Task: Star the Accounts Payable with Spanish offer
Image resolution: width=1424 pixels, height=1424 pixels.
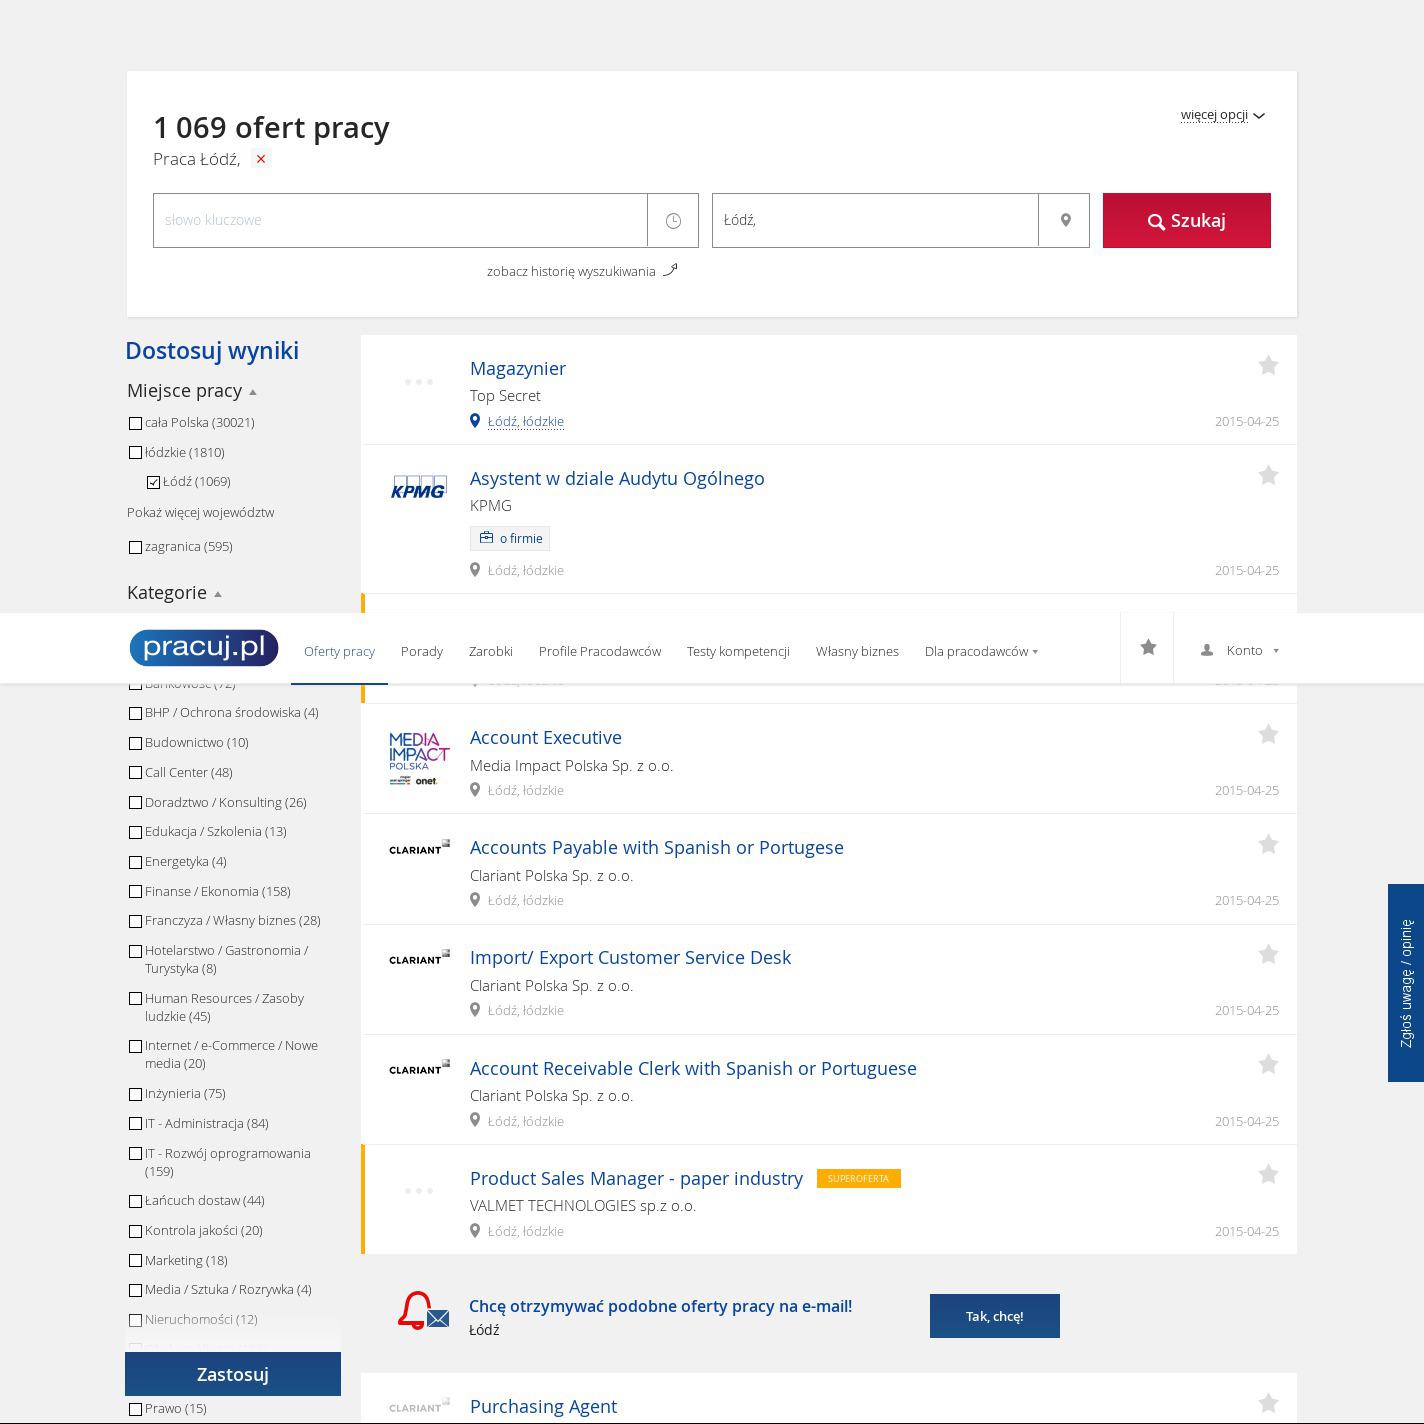Action: point(1268,845)
